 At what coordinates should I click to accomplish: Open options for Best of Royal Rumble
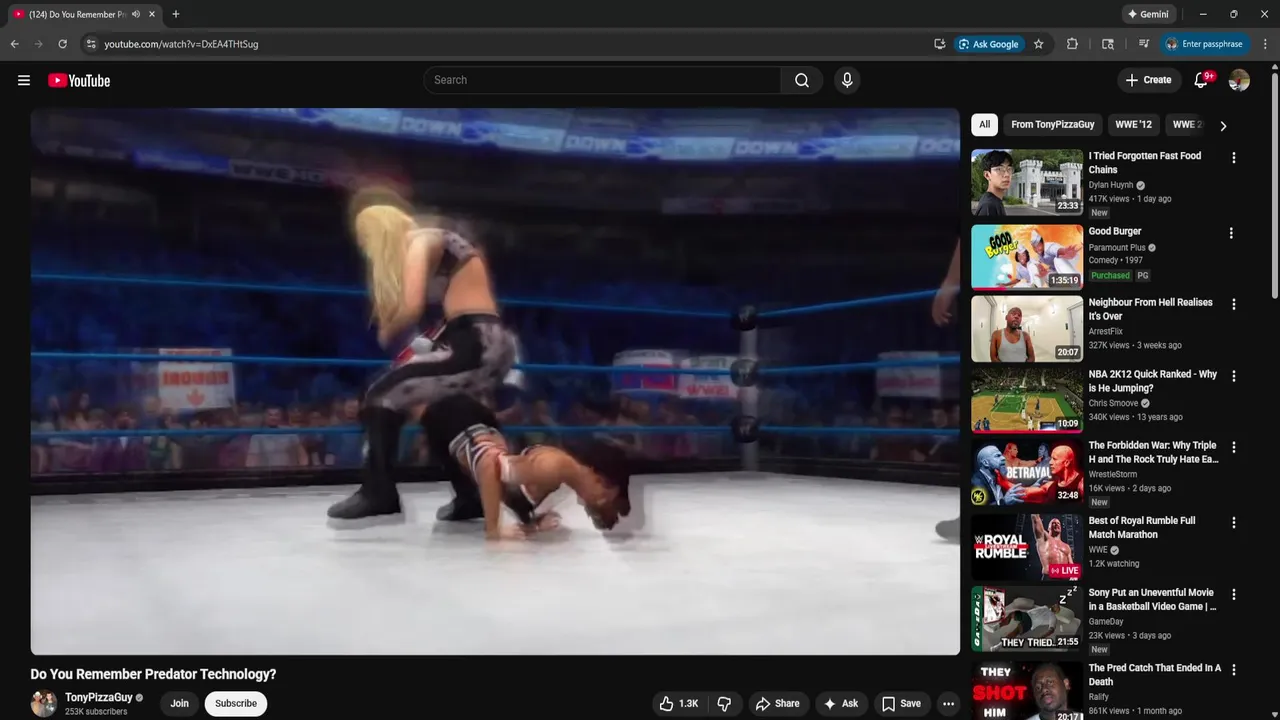(x=1233, y=522)
